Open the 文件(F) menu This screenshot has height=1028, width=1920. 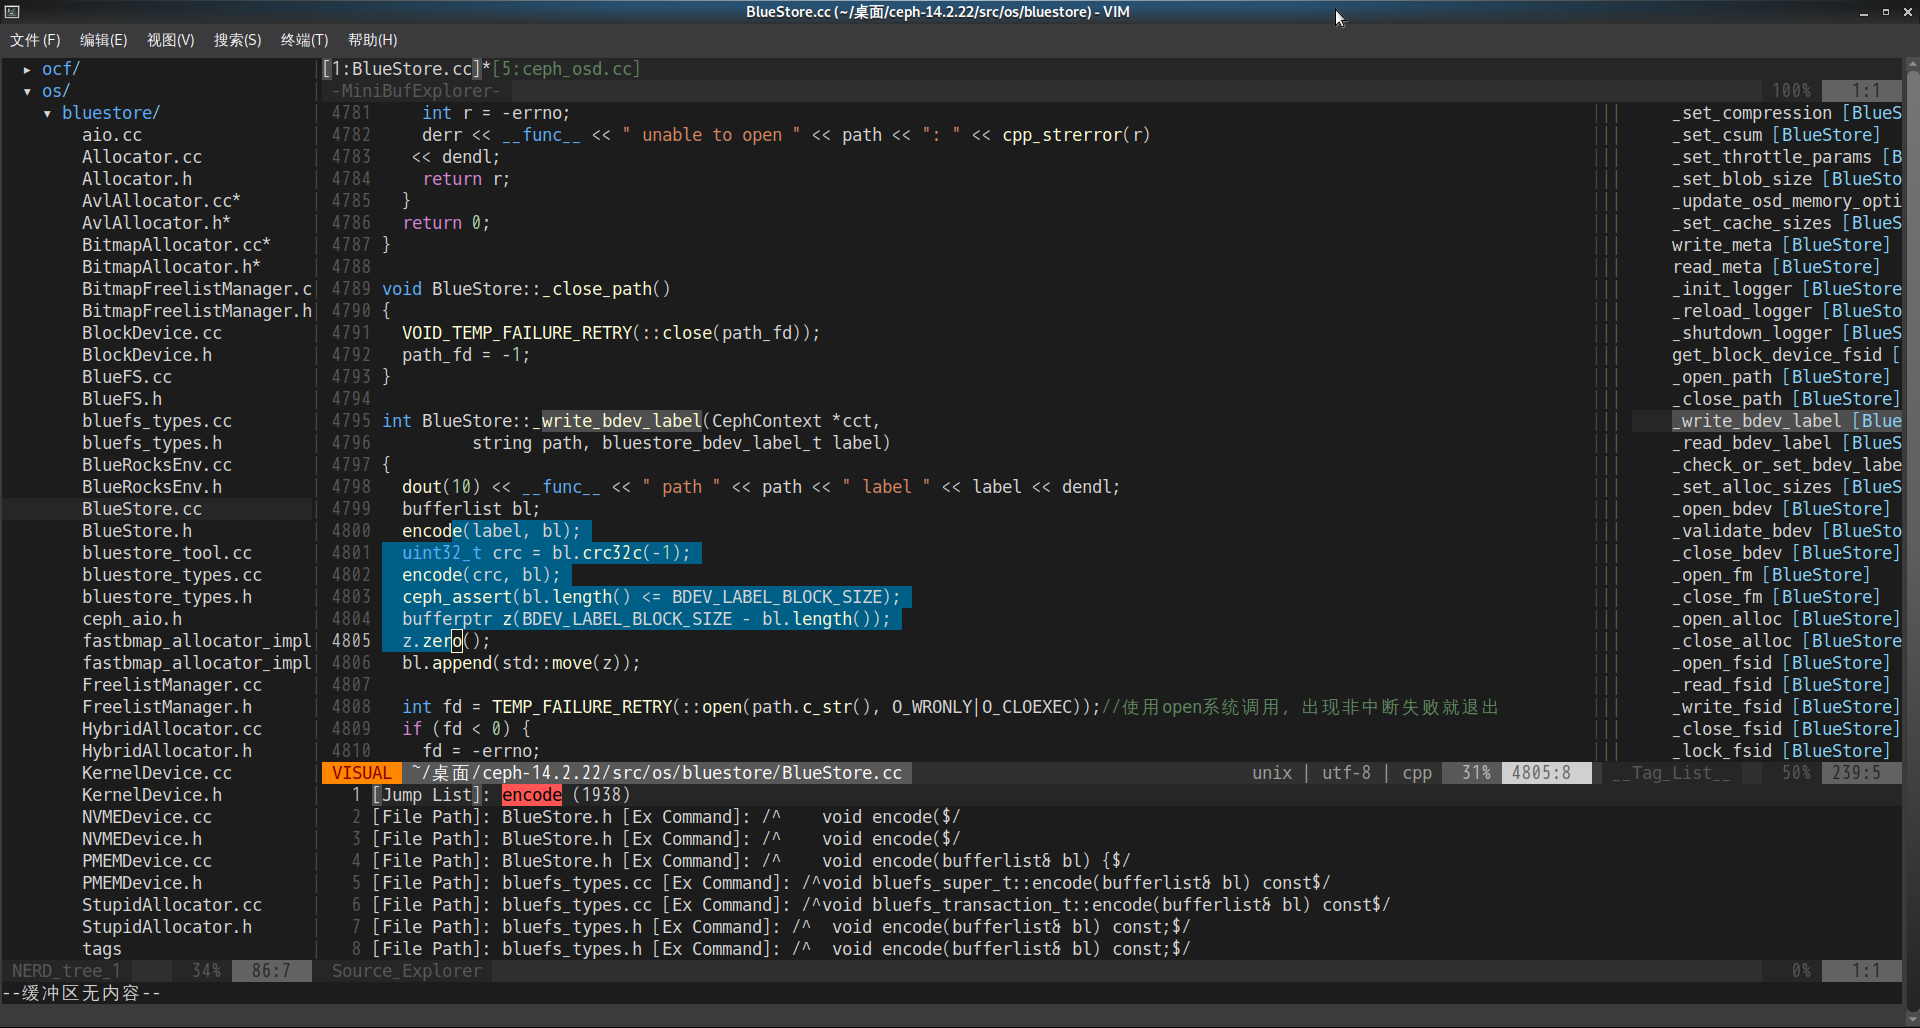pos(35,40)
